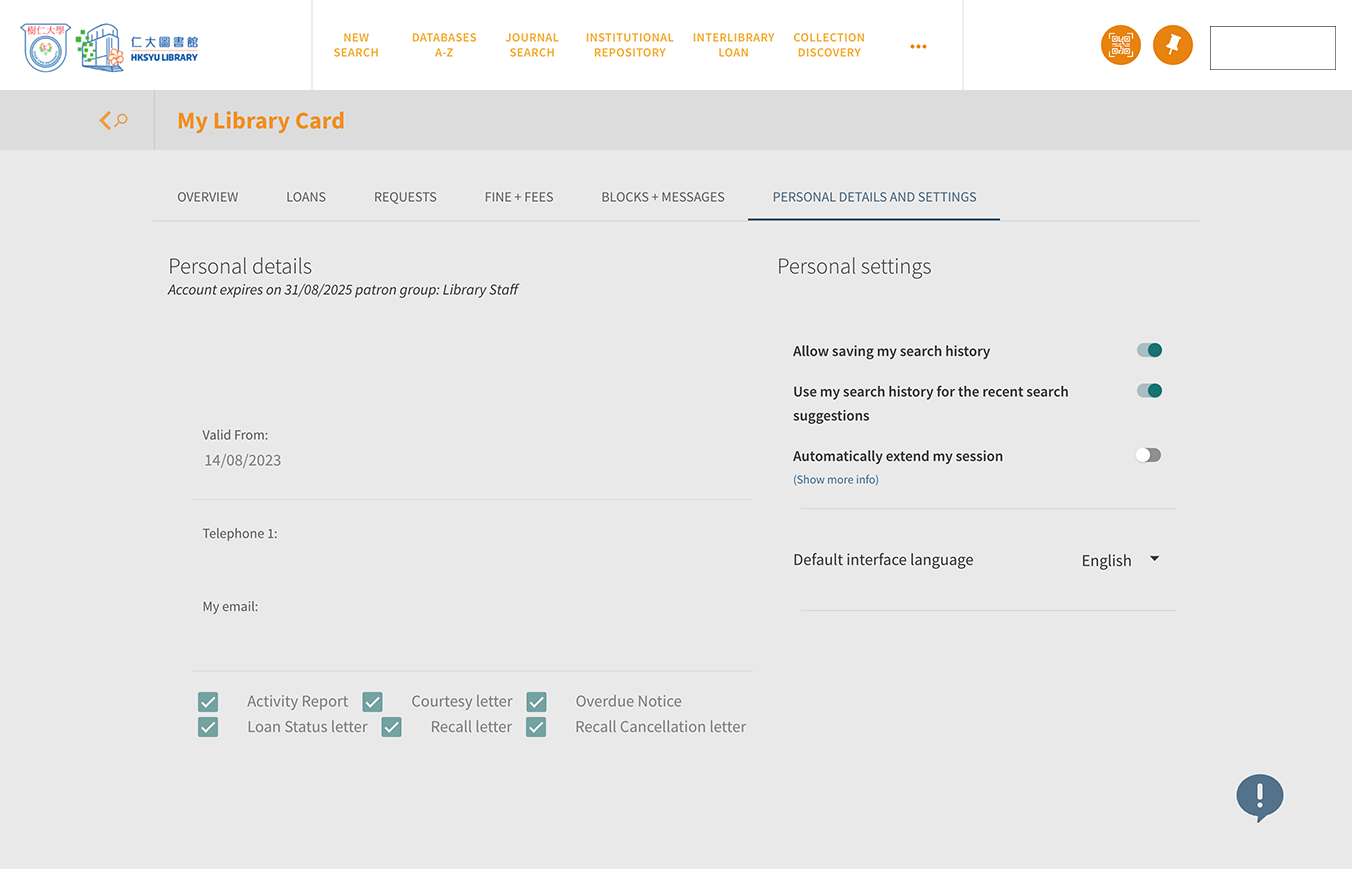
Task: Click the Show more info link
Action: click(836, 480)
